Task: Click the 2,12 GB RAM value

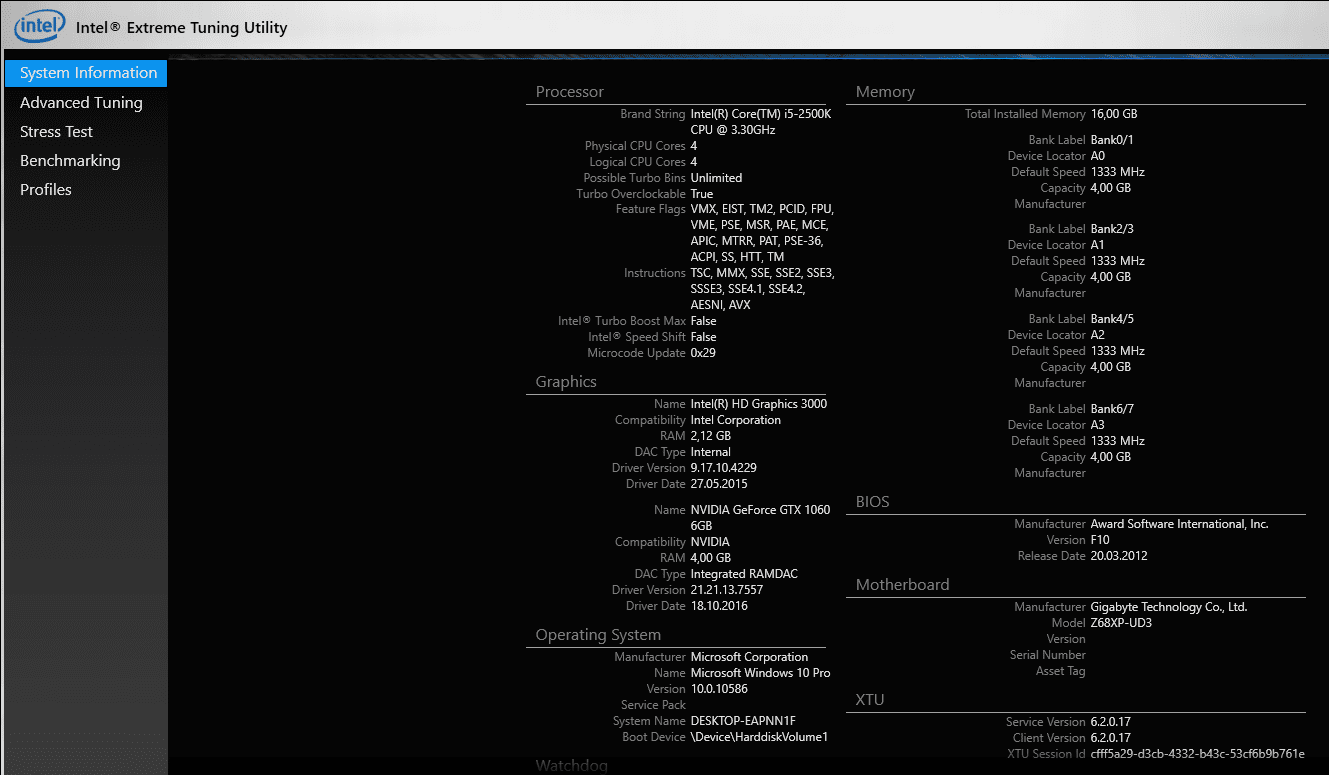Action: [711, 436]
